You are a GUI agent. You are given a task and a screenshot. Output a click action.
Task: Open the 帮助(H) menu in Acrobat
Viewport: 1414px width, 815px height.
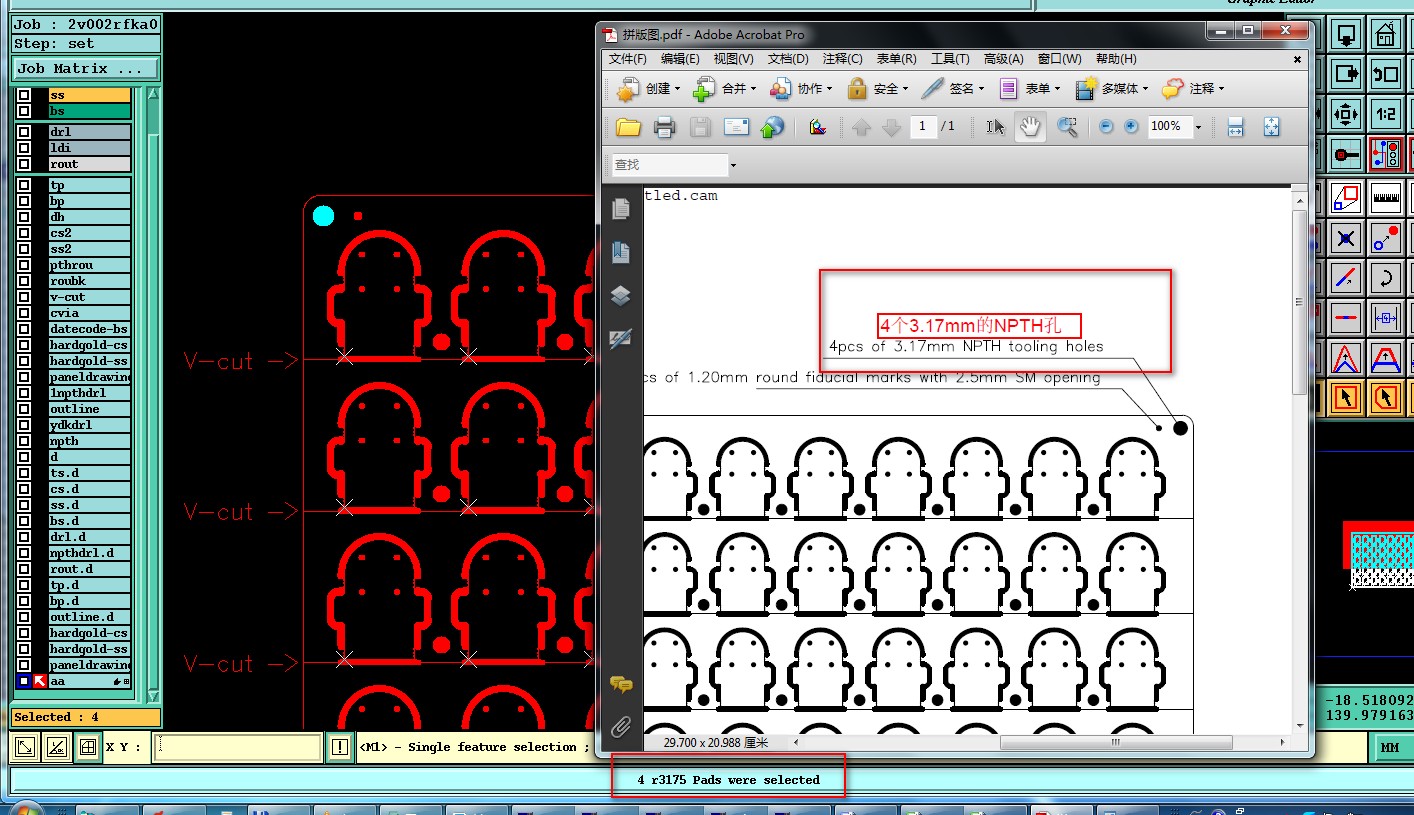coord(1116,59)
